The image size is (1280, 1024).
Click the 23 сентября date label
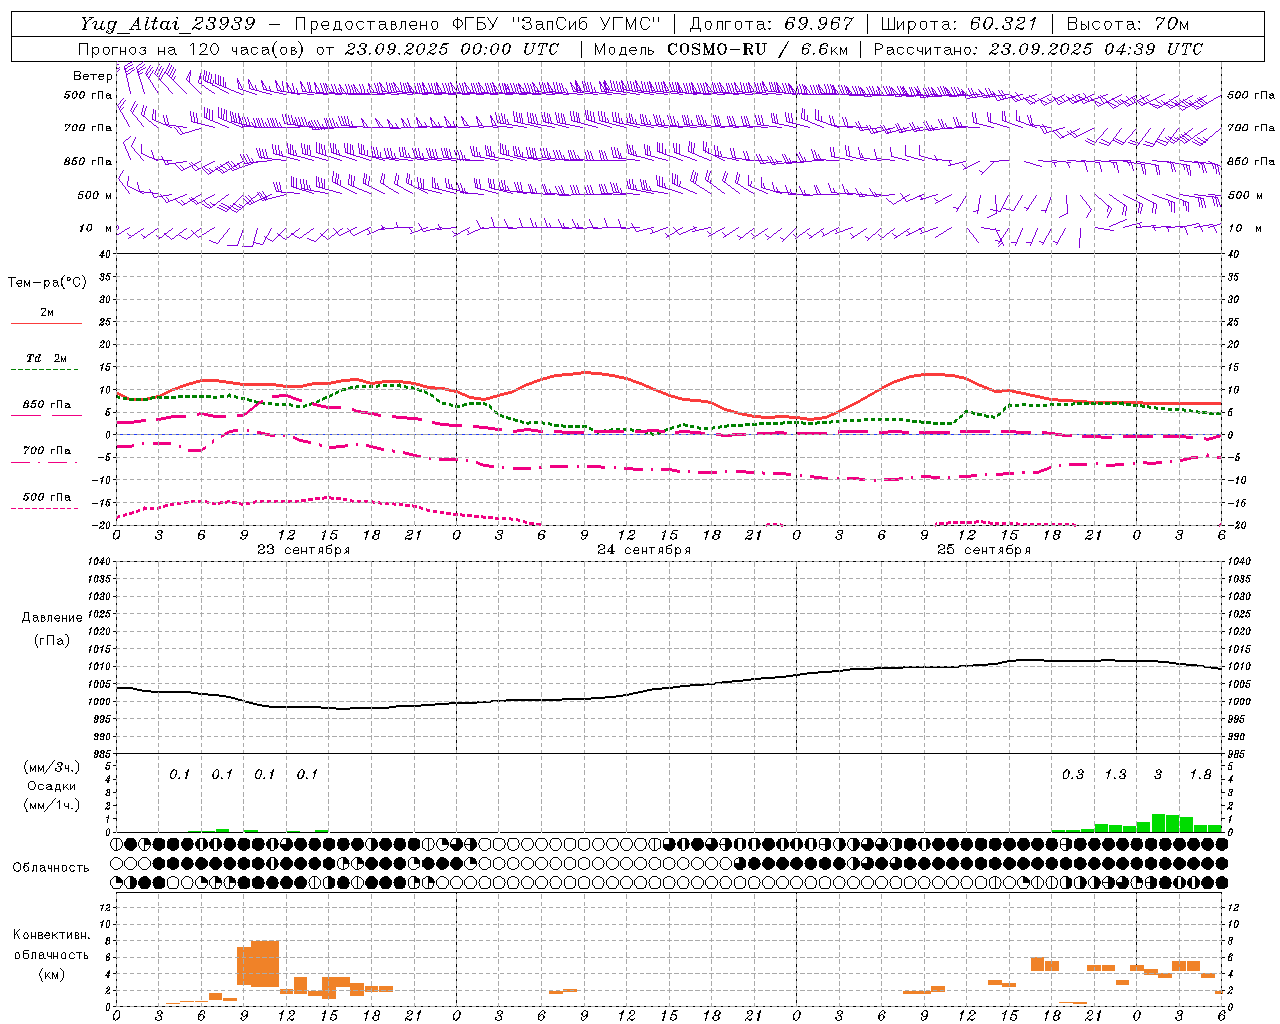pos(304,550)
